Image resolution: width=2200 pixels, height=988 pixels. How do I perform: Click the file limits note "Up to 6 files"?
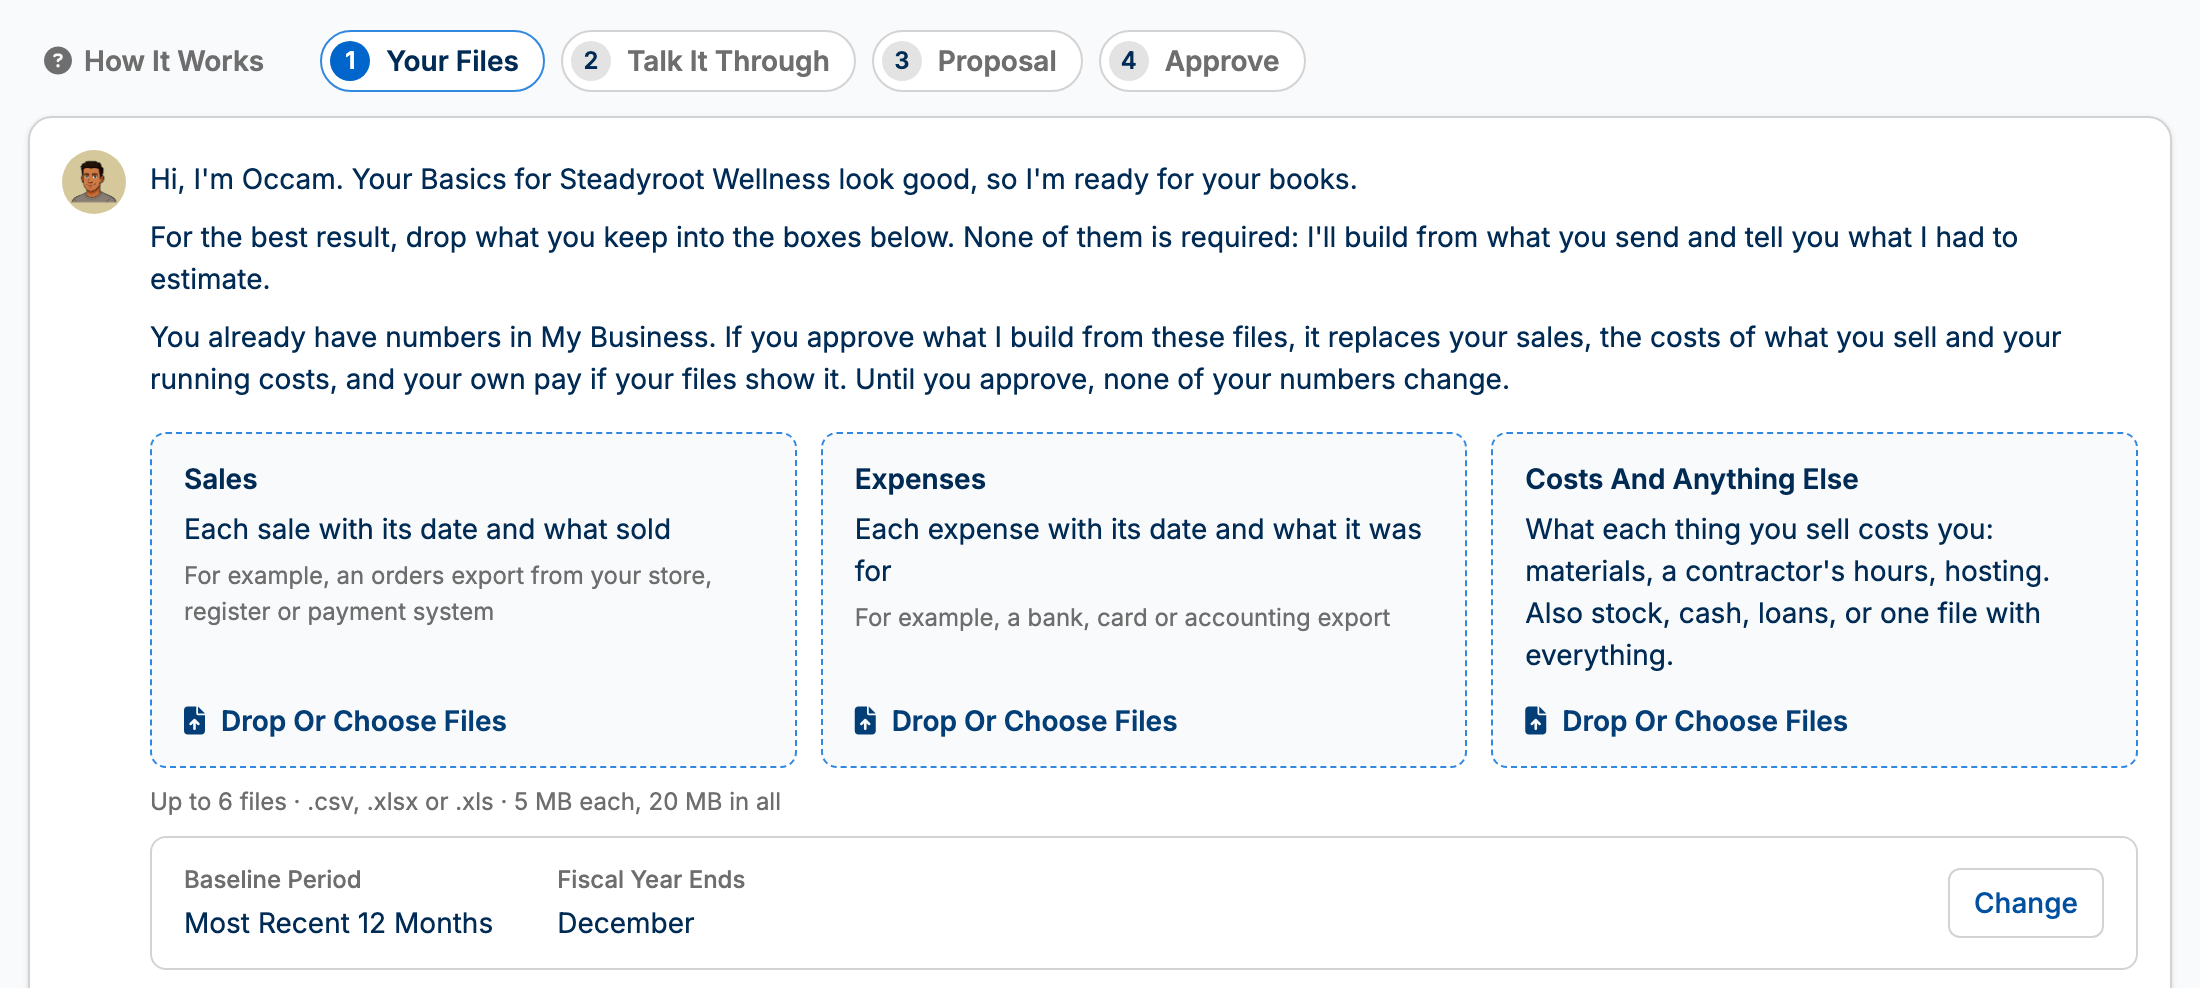pyautogui.click(x=465, y=802)
